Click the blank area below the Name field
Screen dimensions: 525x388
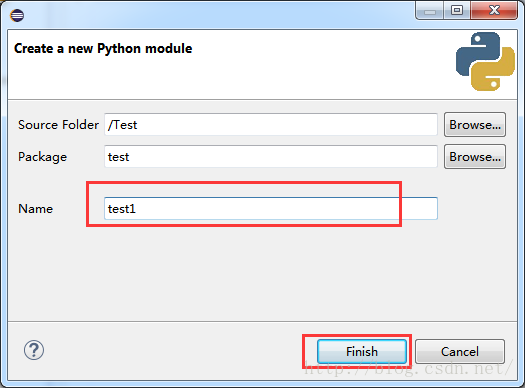[262, 271]
